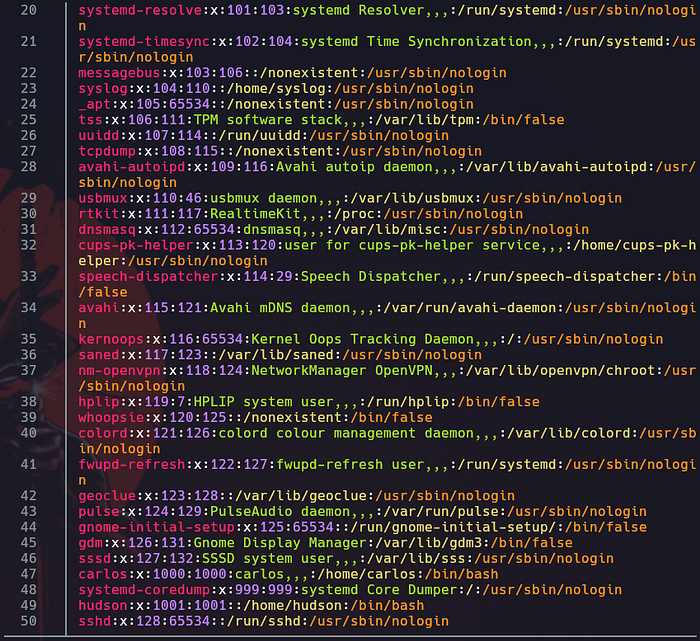
Task: Click the 'RealtimeKit' description
Action: pyautogui.click(x=255, y=214)
